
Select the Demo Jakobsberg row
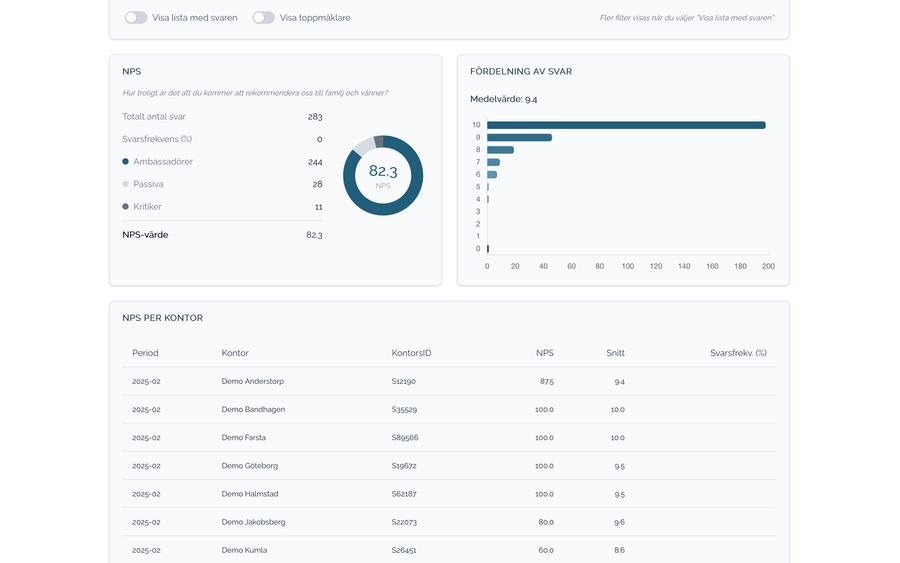click(449, 522)
